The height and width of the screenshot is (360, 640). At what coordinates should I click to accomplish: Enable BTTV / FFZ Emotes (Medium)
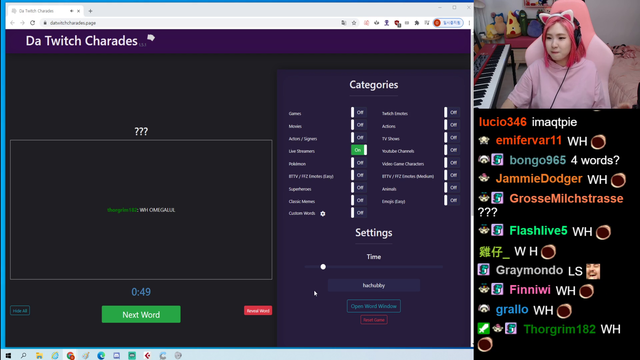(452, 175)
